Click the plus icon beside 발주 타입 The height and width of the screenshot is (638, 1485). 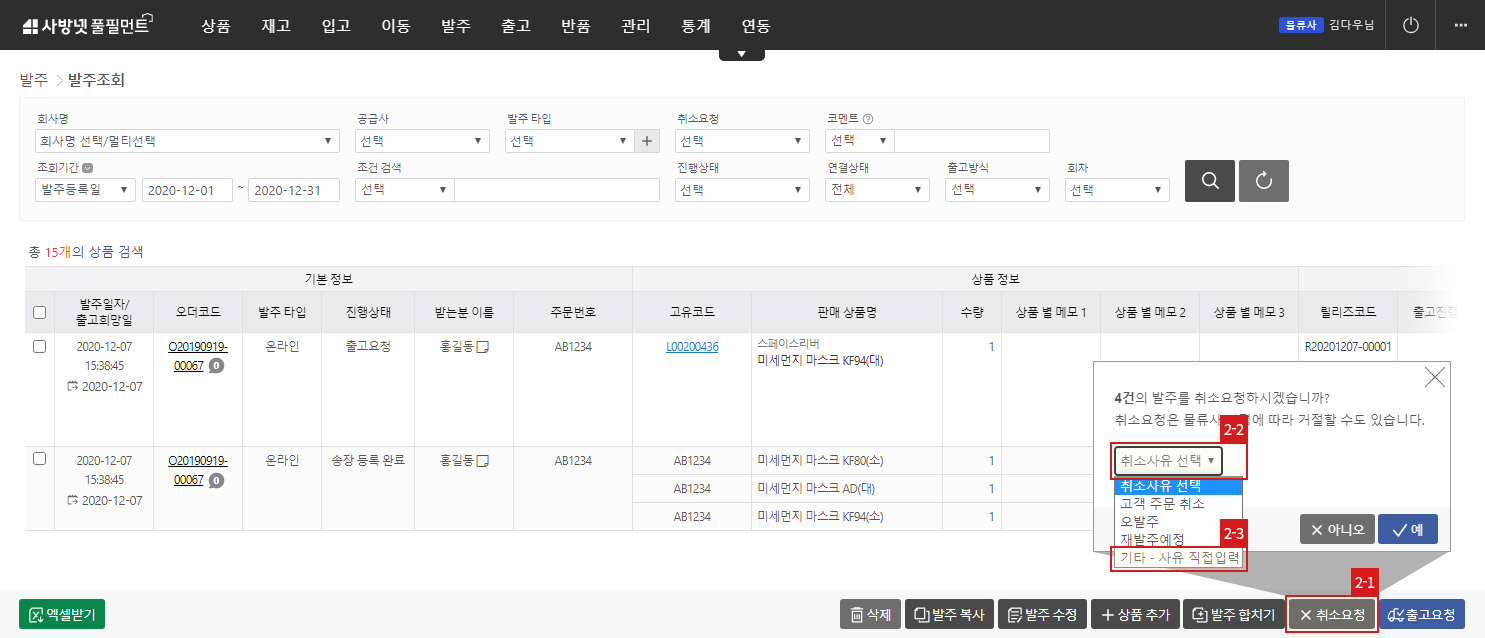[x=648, y=141]
